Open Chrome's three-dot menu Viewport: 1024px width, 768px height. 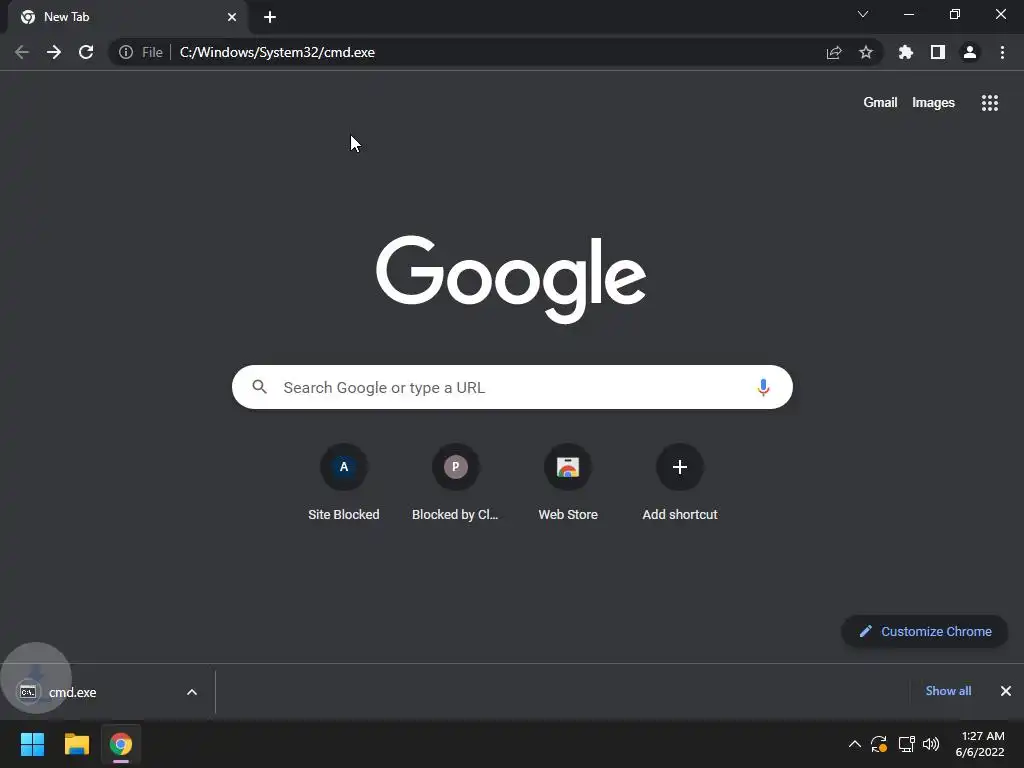pyautogui.click(x=1002, y=52)
